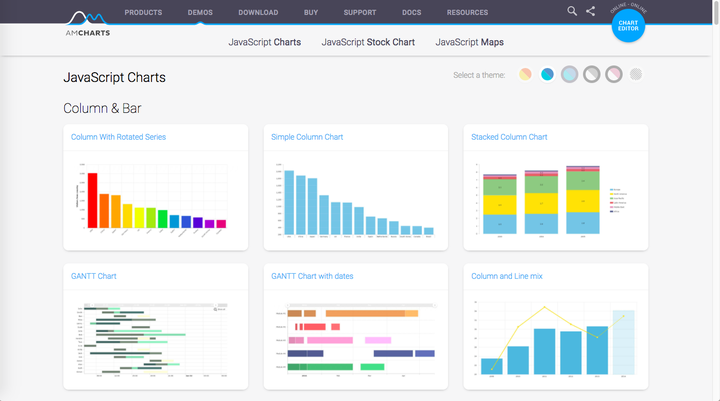Open GANTT Chart link
This screenshot has height=401, width=720.
click(94, 276)
